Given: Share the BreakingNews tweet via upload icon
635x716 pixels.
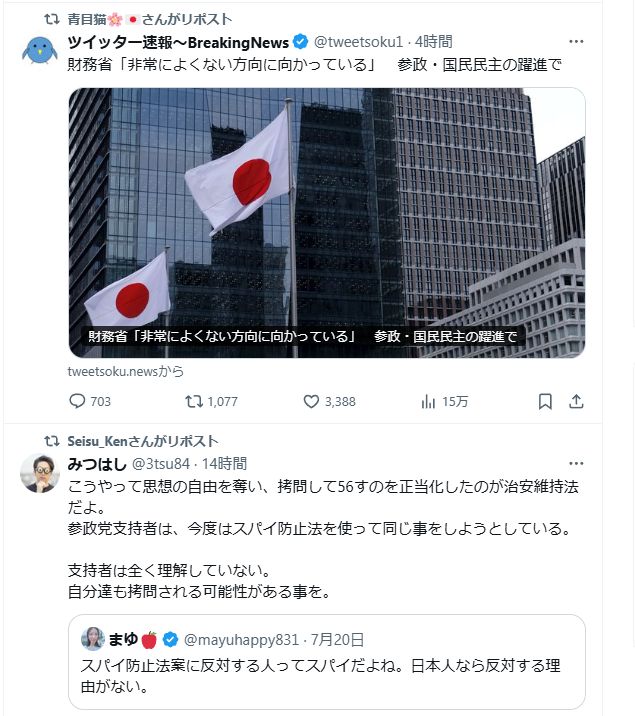Looking at the screenshot, I should click(x=576, y=401).
